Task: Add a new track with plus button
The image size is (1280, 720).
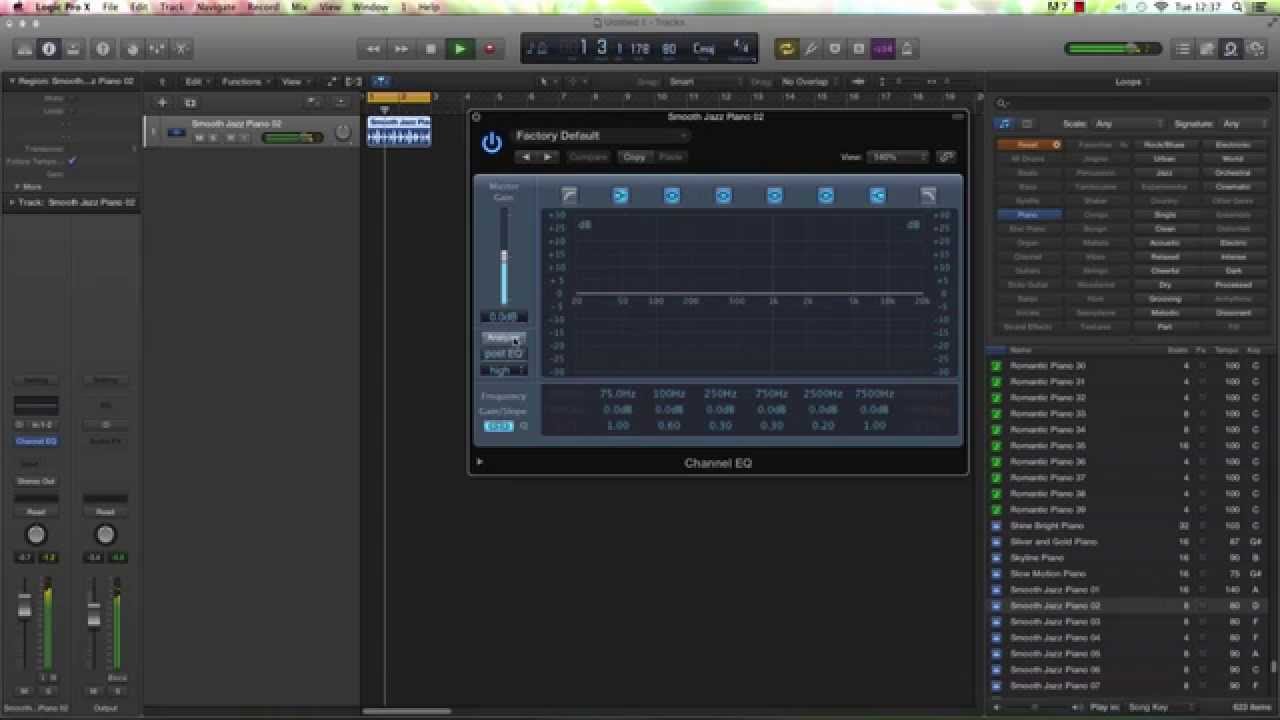Action: [x=162, y=102]
